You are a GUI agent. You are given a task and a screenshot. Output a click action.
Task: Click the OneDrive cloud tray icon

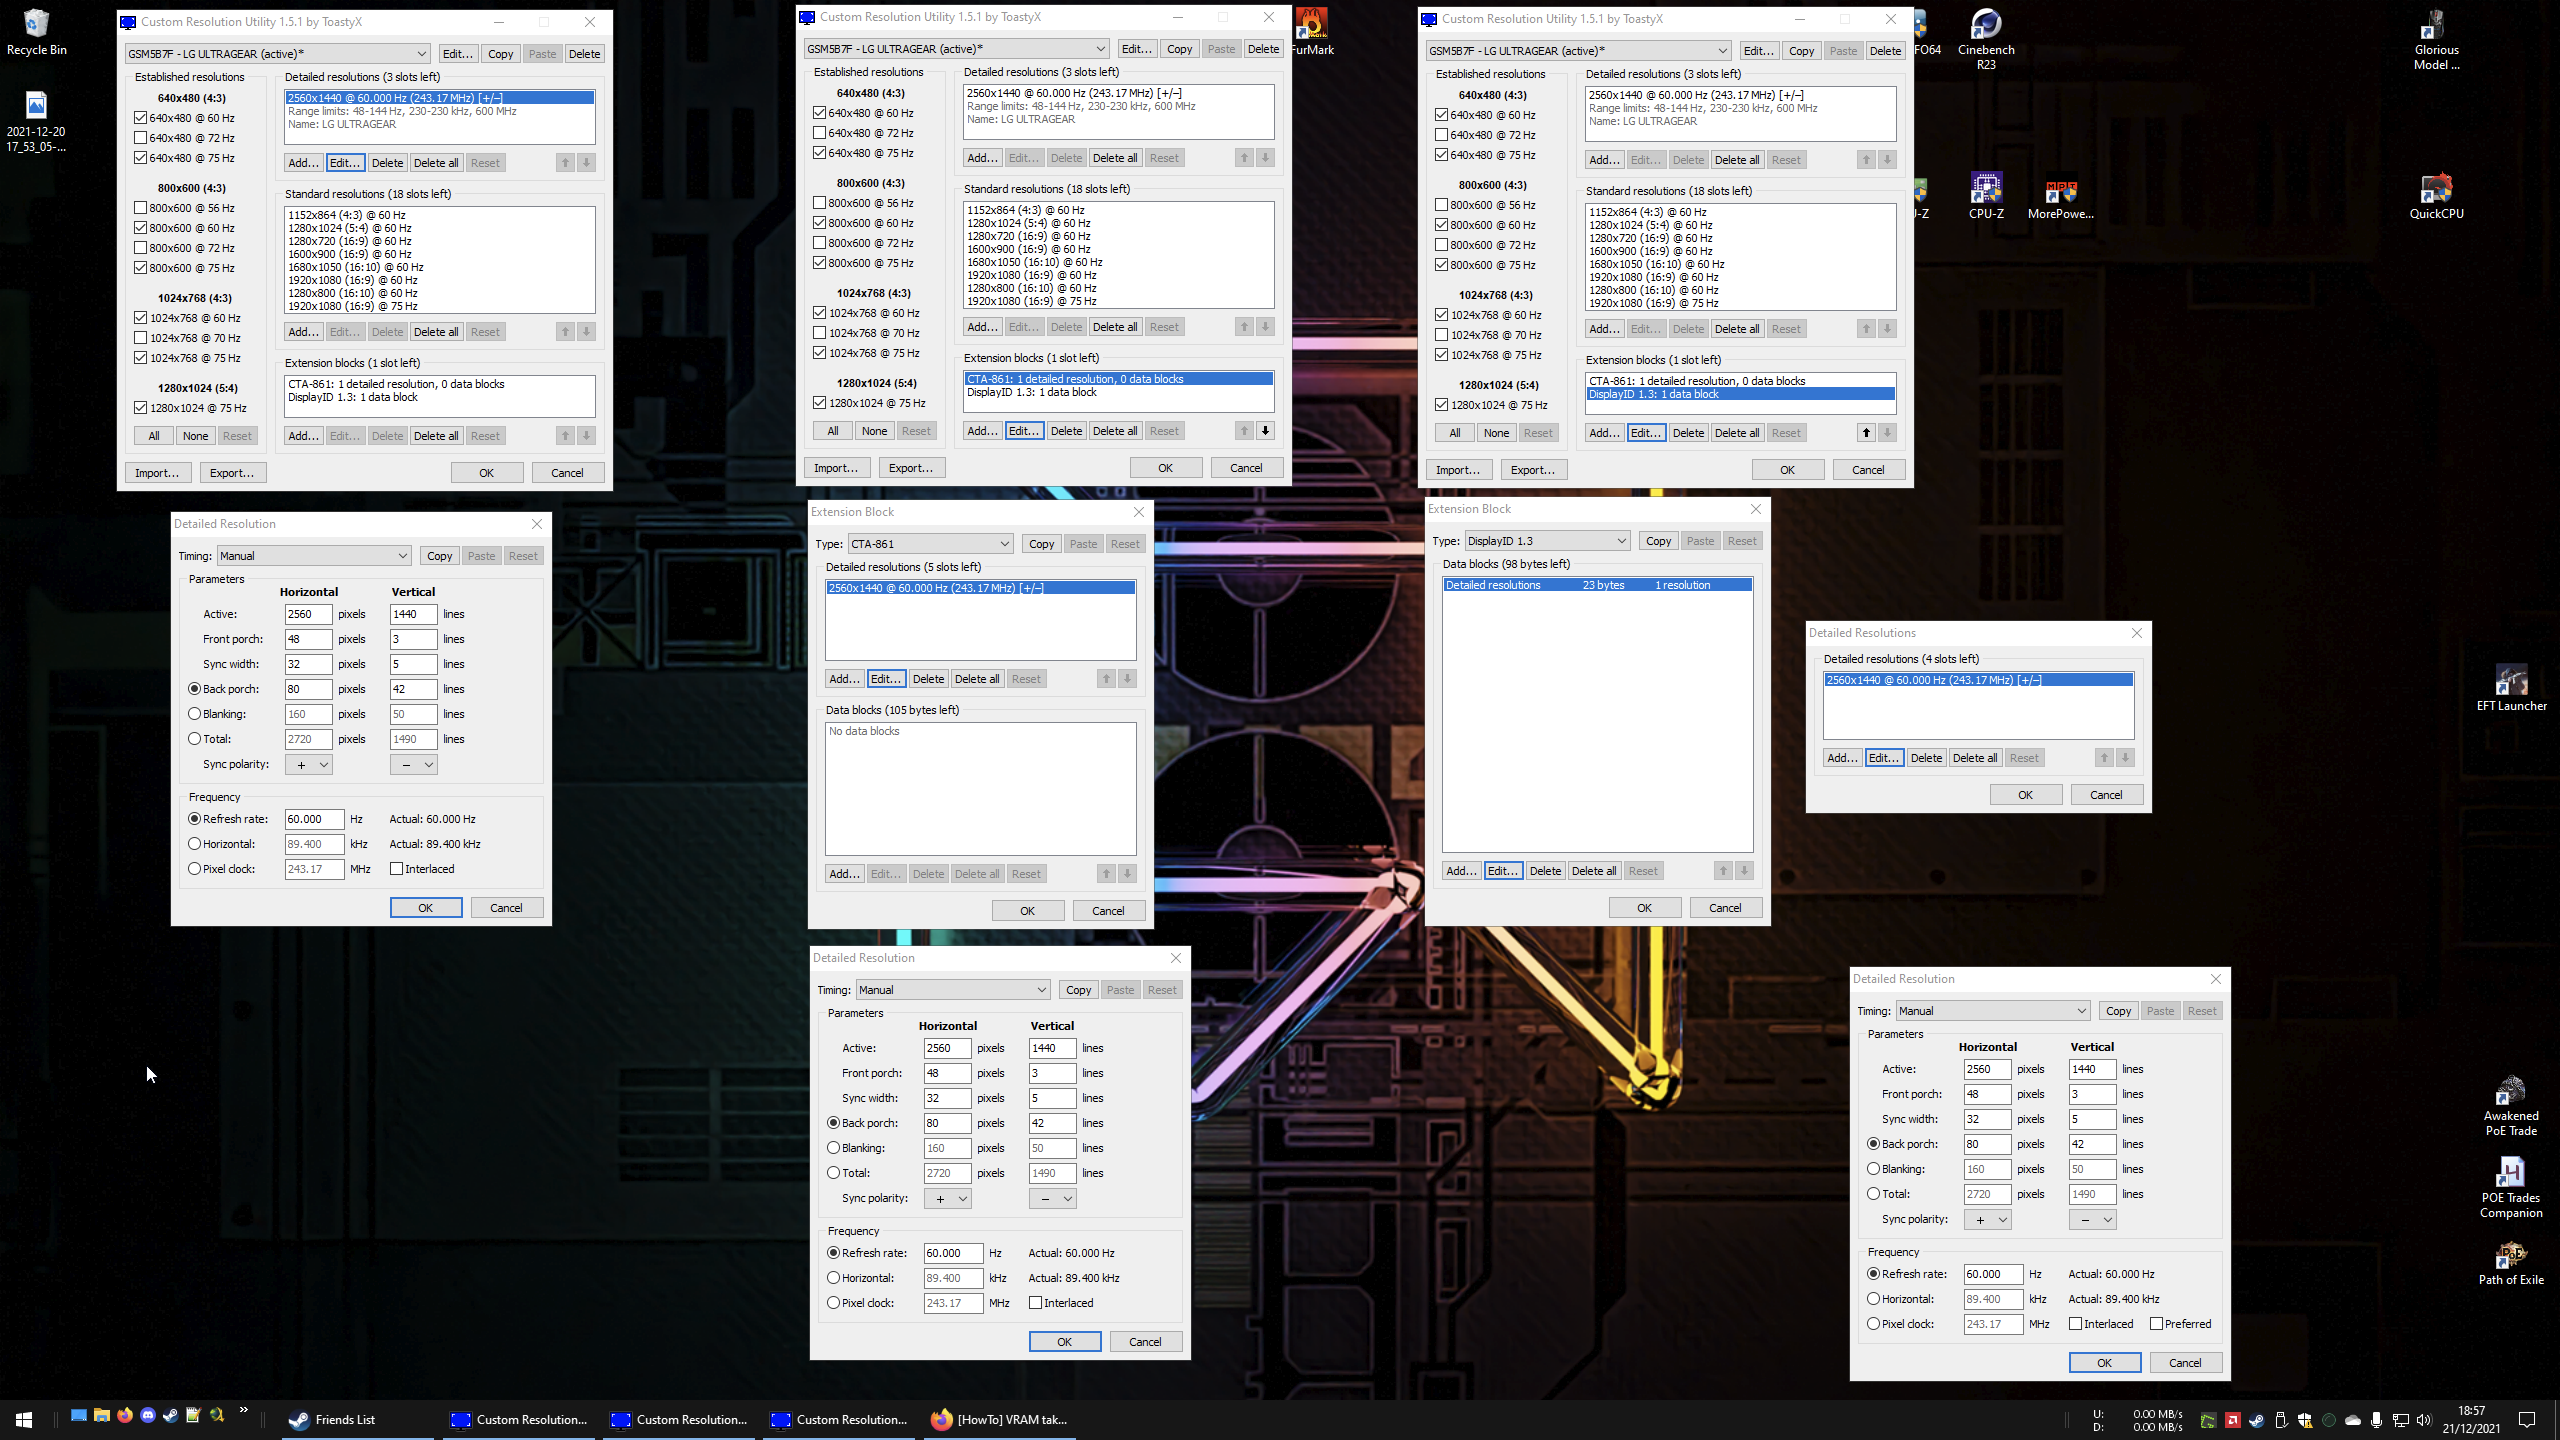click(2352, 1420)
